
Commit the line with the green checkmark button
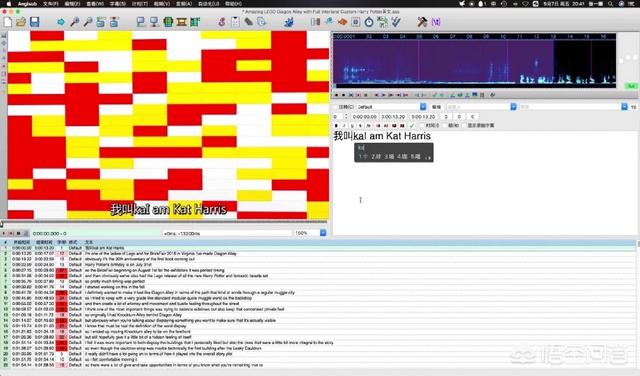coord(411,126)
